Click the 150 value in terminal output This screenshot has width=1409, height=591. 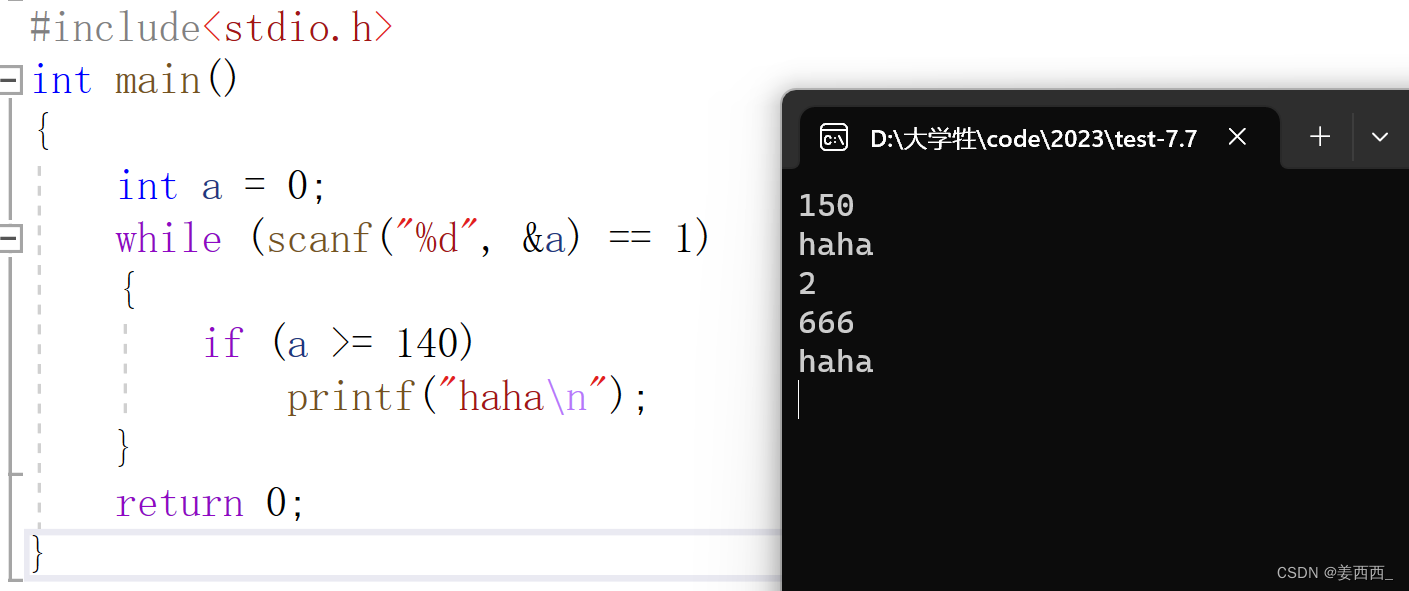click(825, 205)
